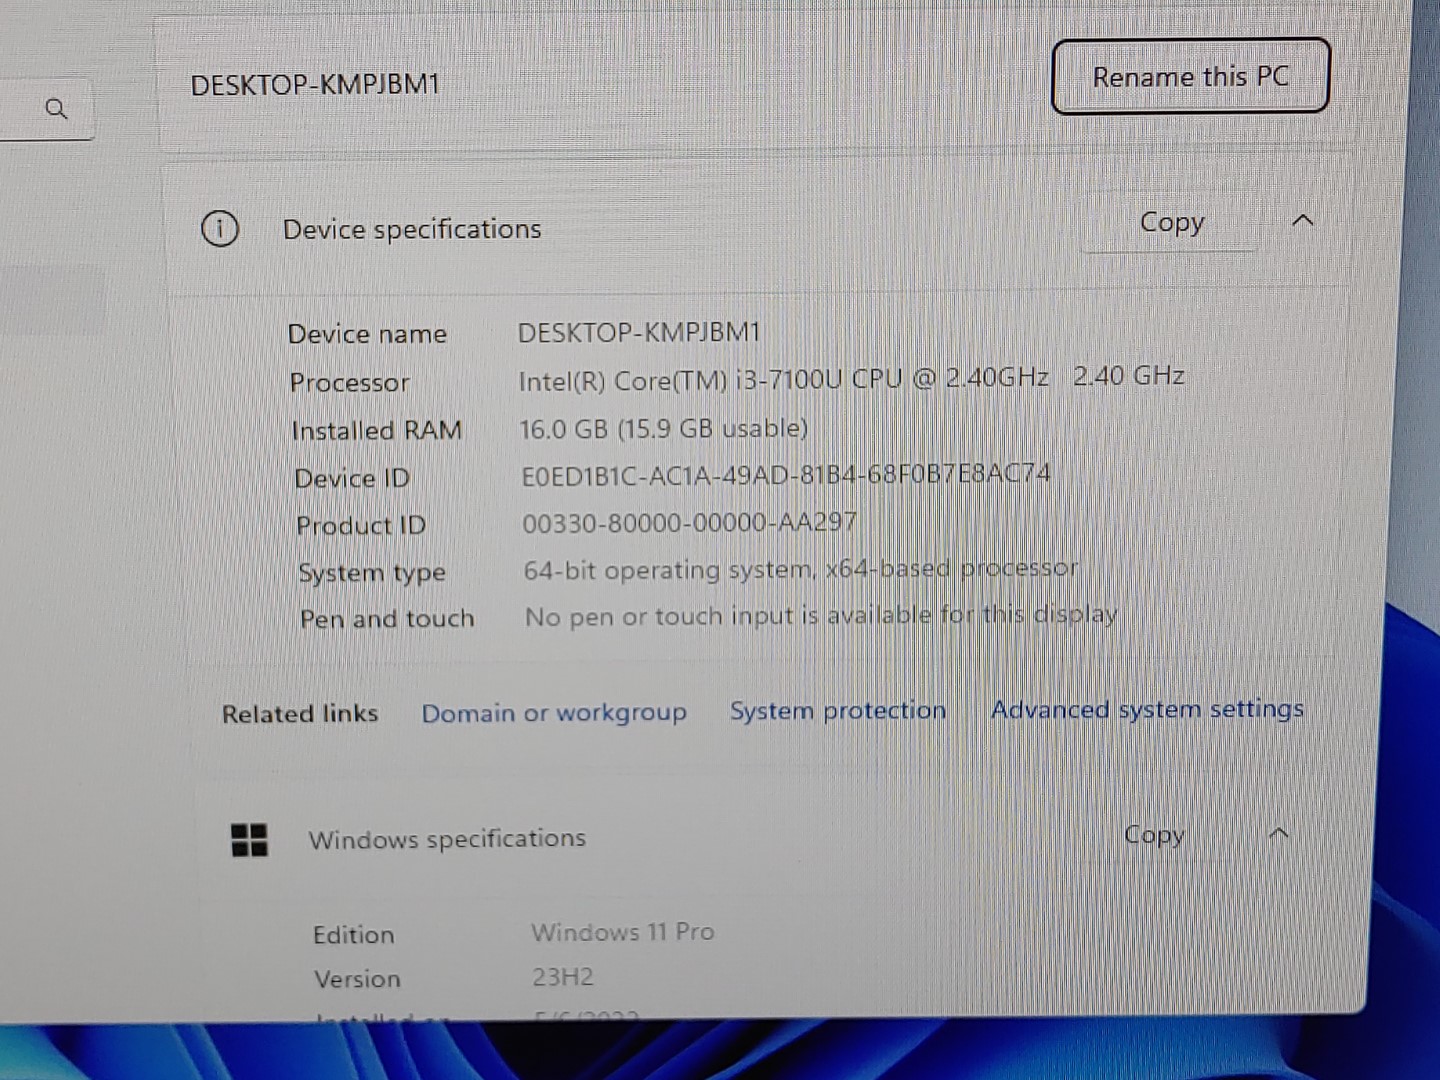Click the Related links label
1440x1080 pixels.
pyautogui.click(x=300, y=714)
